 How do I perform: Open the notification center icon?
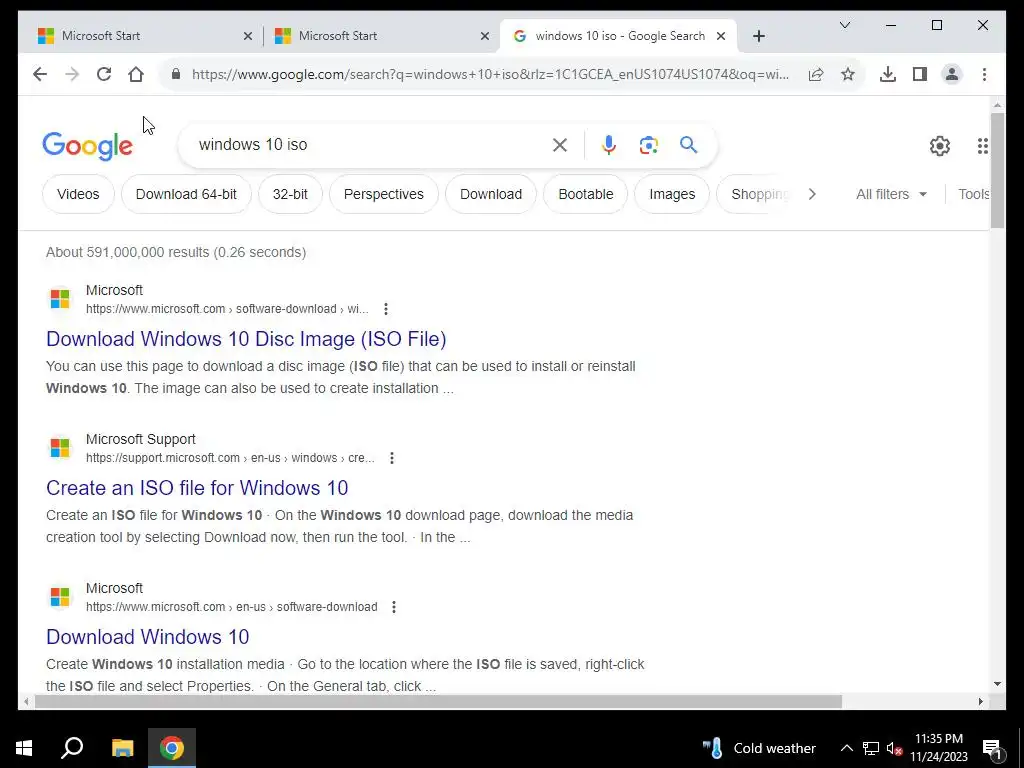[992, 749]
